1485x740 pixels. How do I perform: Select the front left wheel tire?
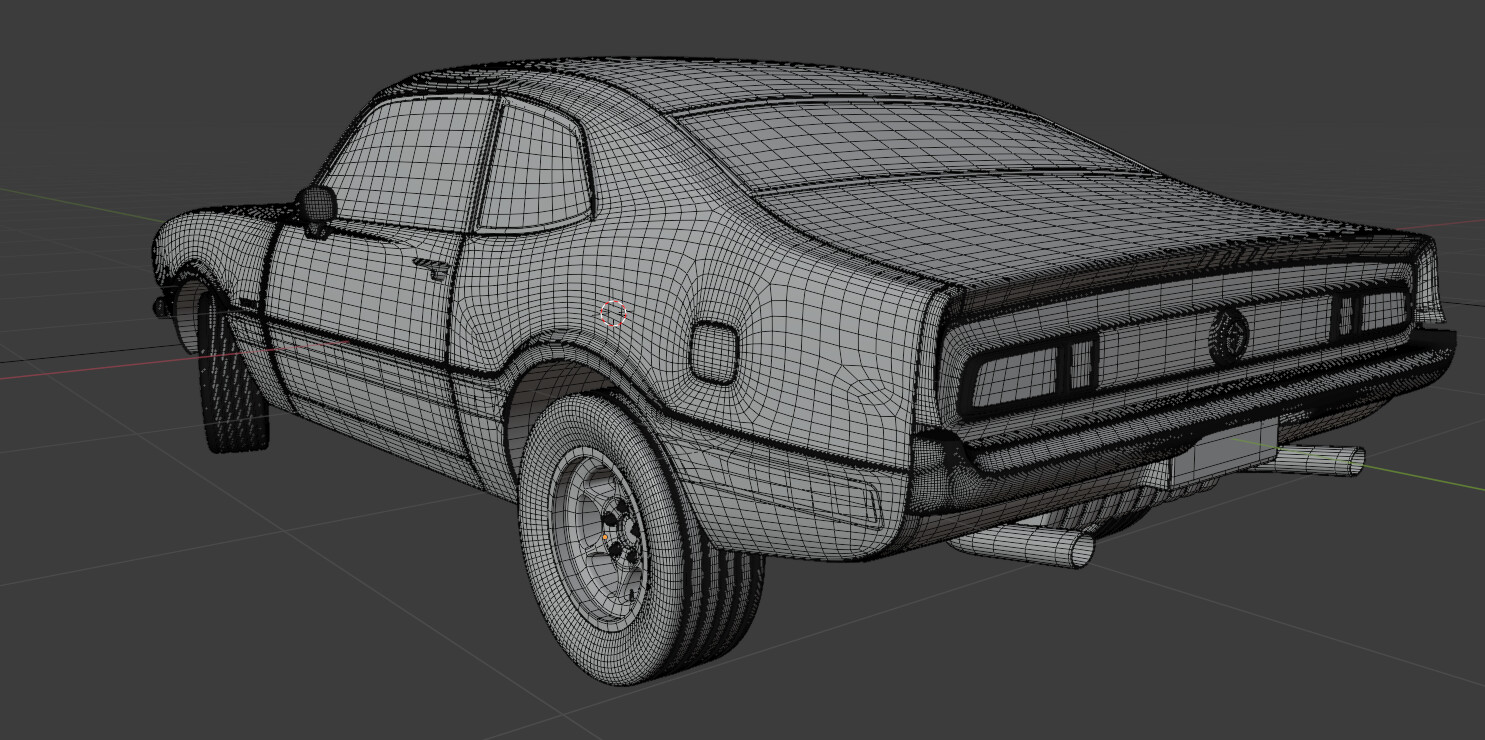point(228,390)
